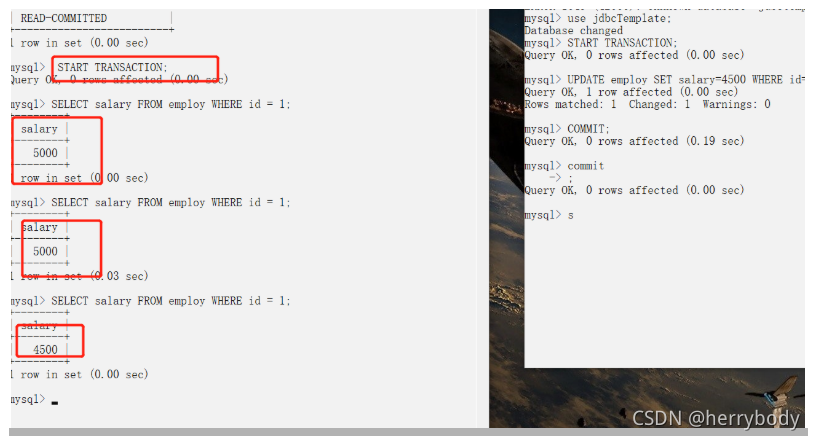Click the 'Database changed' message
This screenshot has width=816, height=440.
(573, 31)
